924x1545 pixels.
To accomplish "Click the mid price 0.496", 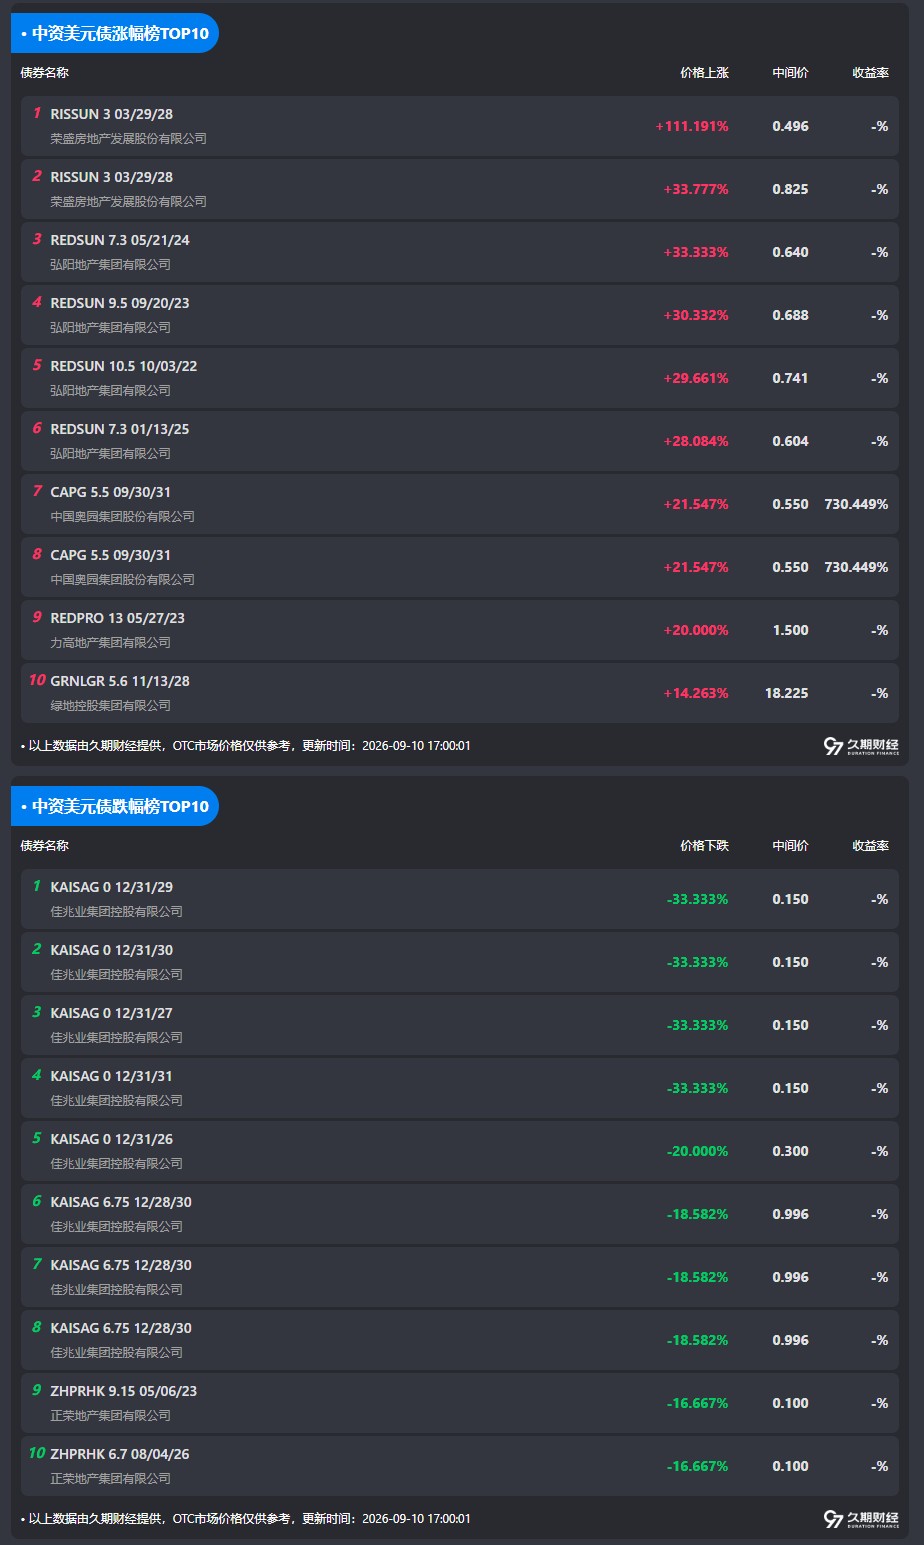I will point(790,126).
